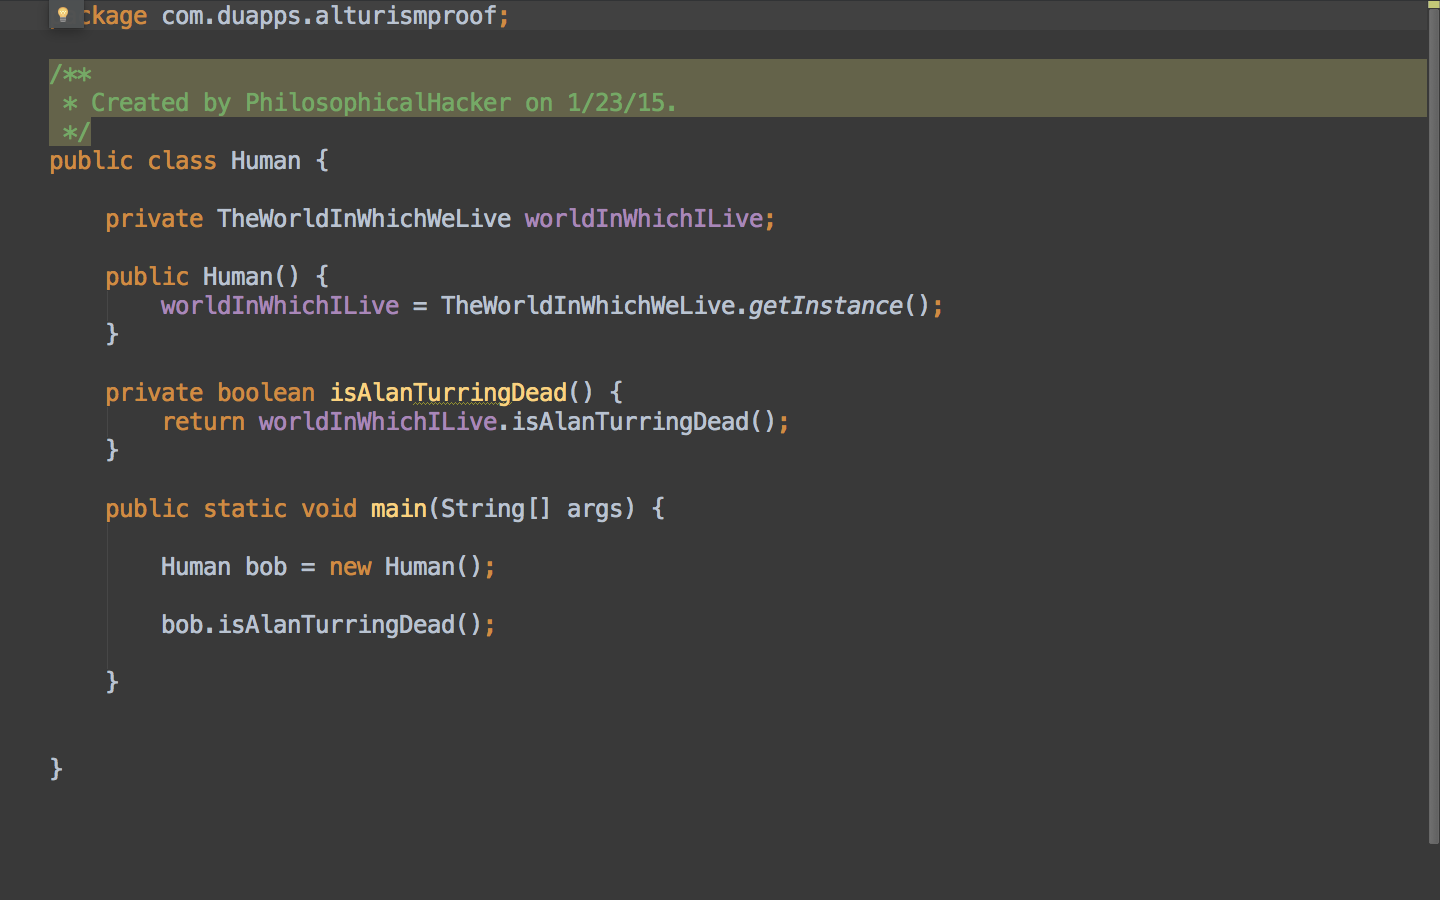
Task: Click the com.duapps.alturismproof package name
Action: click(329, 16)
